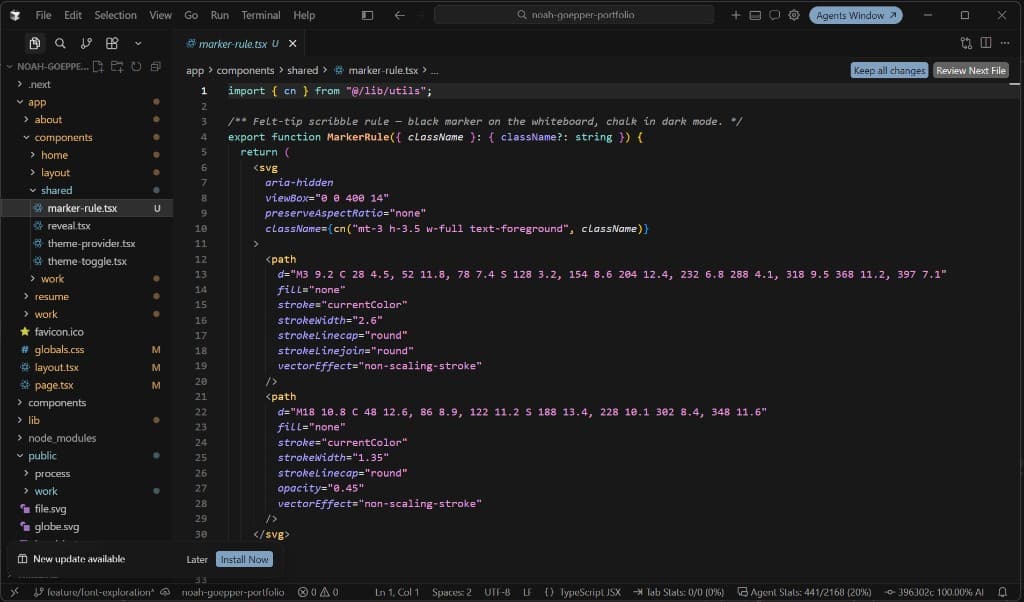Open the Explorer view icon

point(35,43)
